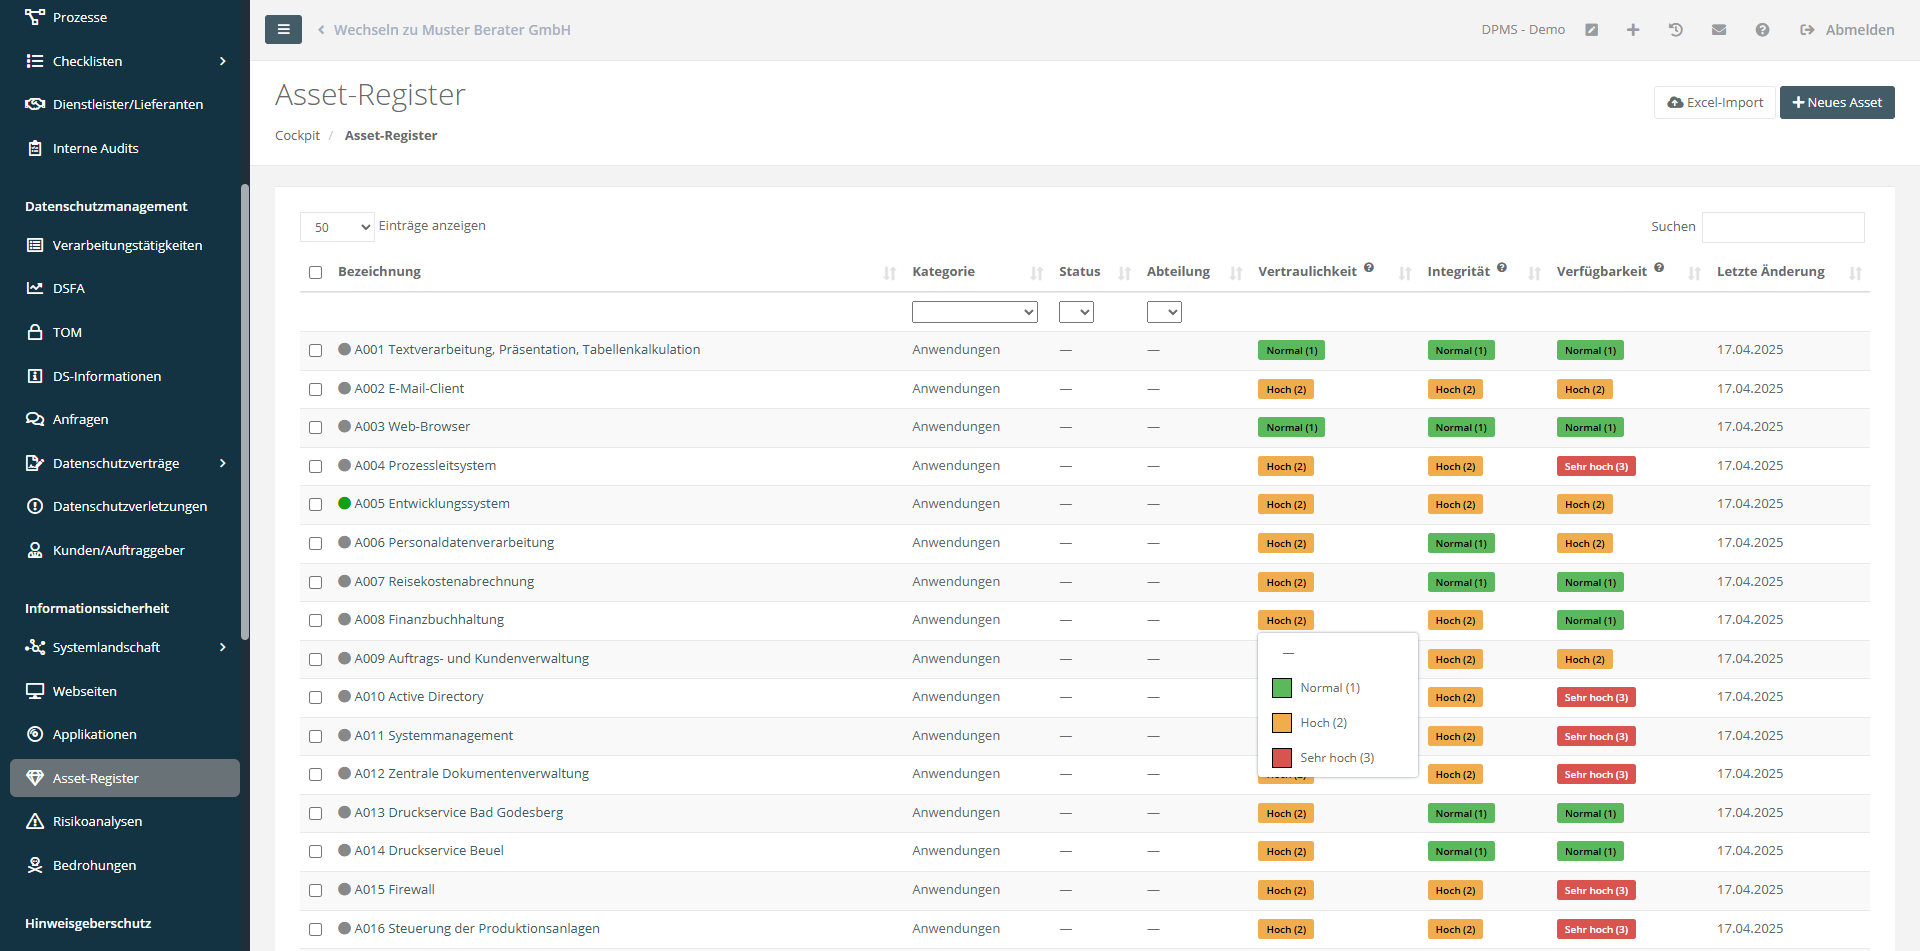This screenshot has width=1920, height=951.
Task: Click the Vertraulichkeit info help icon
Action: tap(1369, 268)
